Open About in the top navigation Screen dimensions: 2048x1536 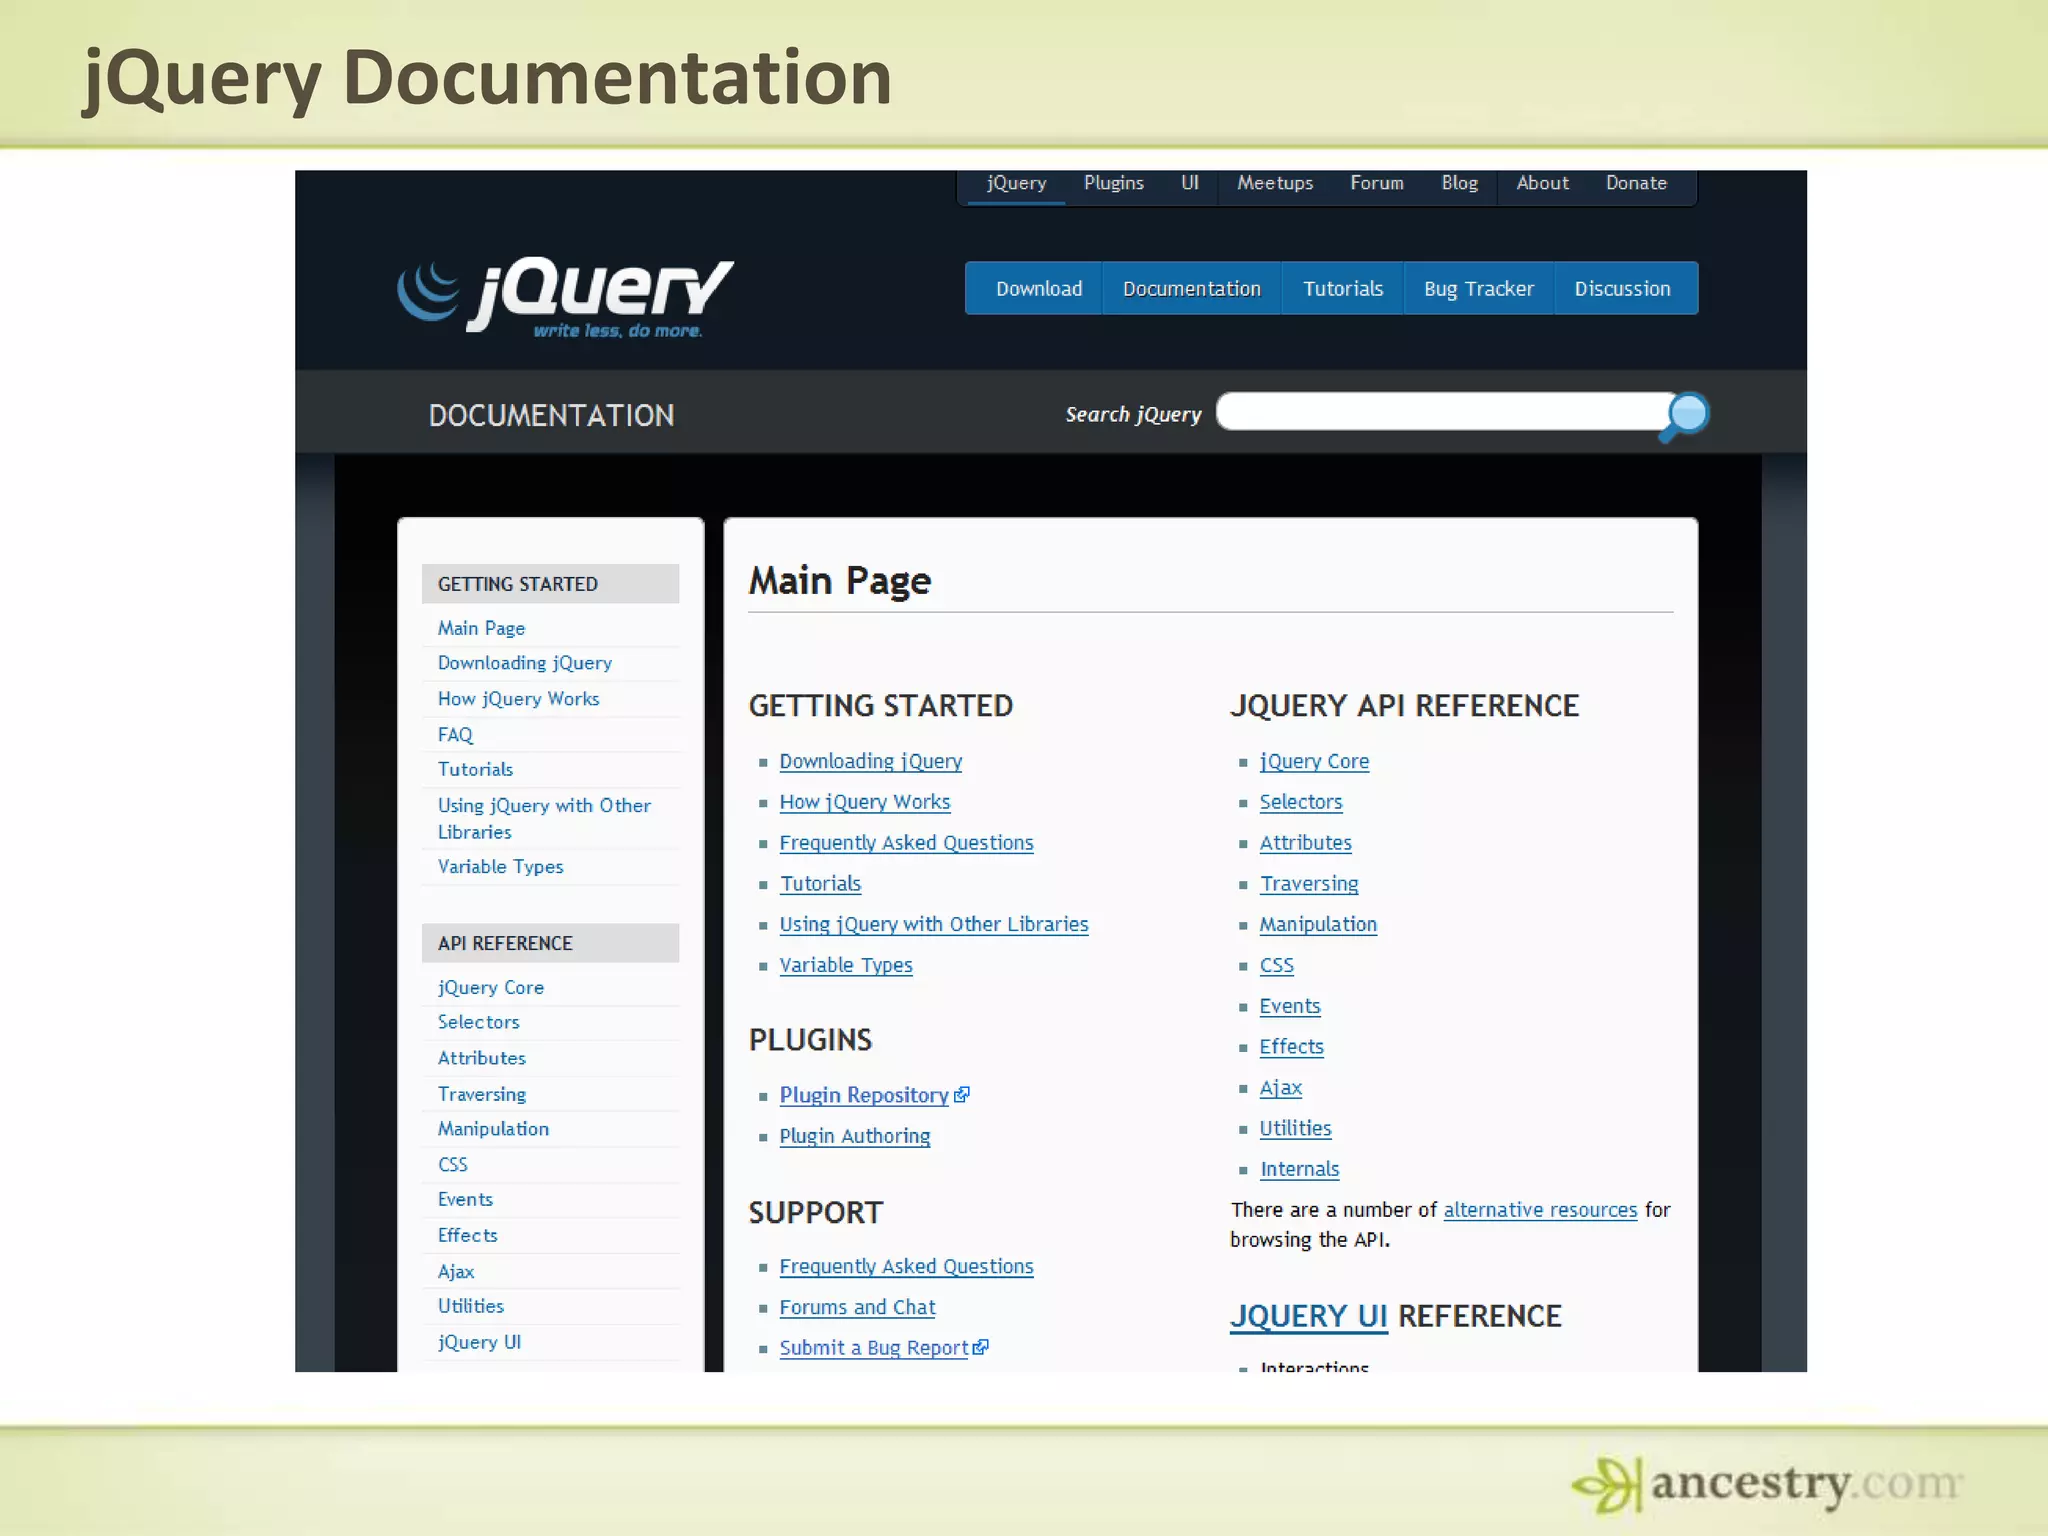click(1542, 183)
